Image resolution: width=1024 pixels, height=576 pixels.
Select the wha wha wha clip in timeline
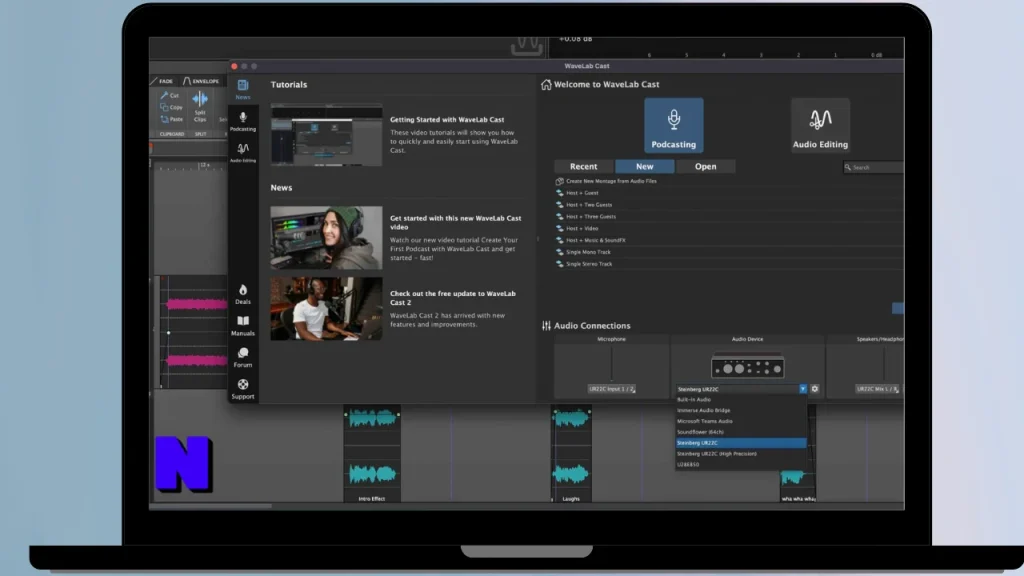pyautogui.click(x=798, y=485)
